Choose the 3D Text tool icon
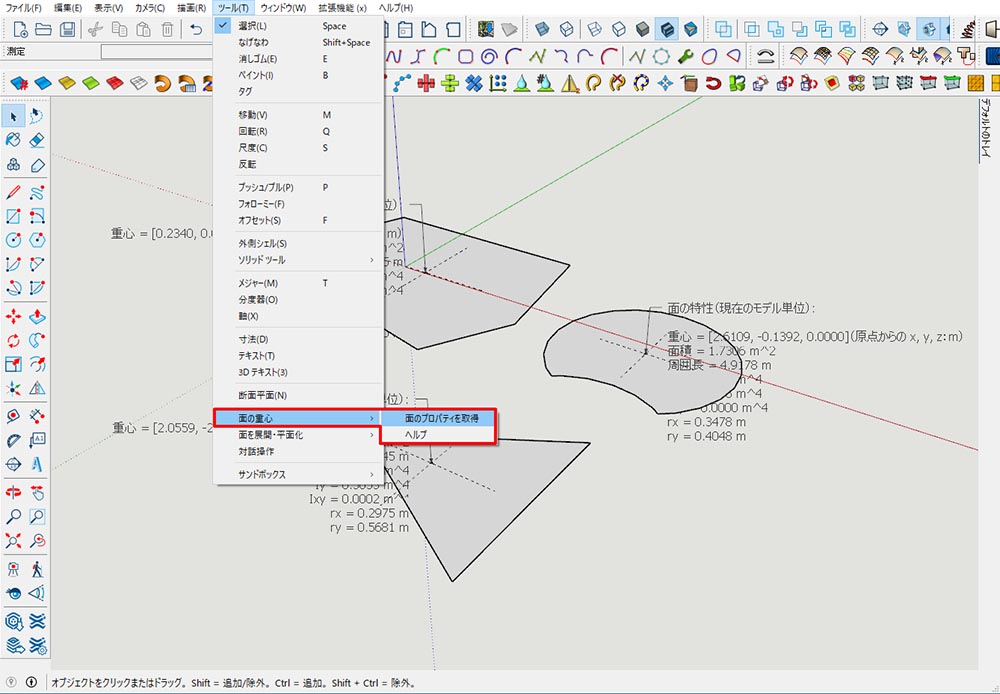The height and width of the screenshot is (694, 1000). pyautogui.click(x=37, y=464)
